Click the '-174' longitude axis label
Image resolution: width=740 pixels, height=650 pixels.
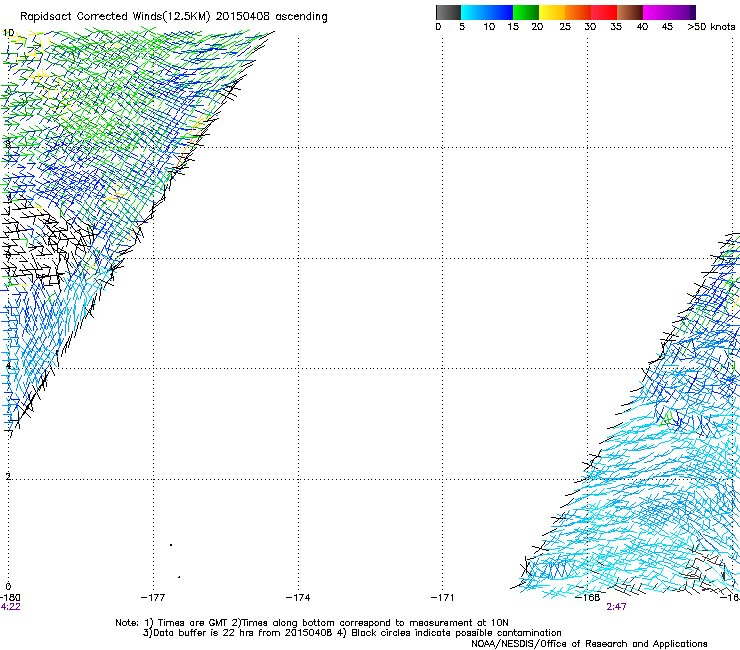[x=298, y=598]
